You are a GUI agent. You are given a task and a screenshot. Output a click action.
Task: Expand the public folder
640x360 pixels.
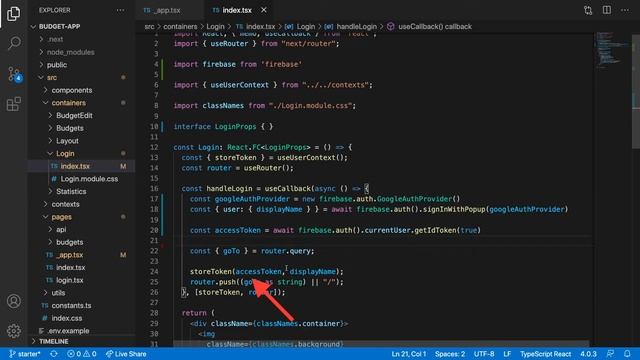pos(82,64)
